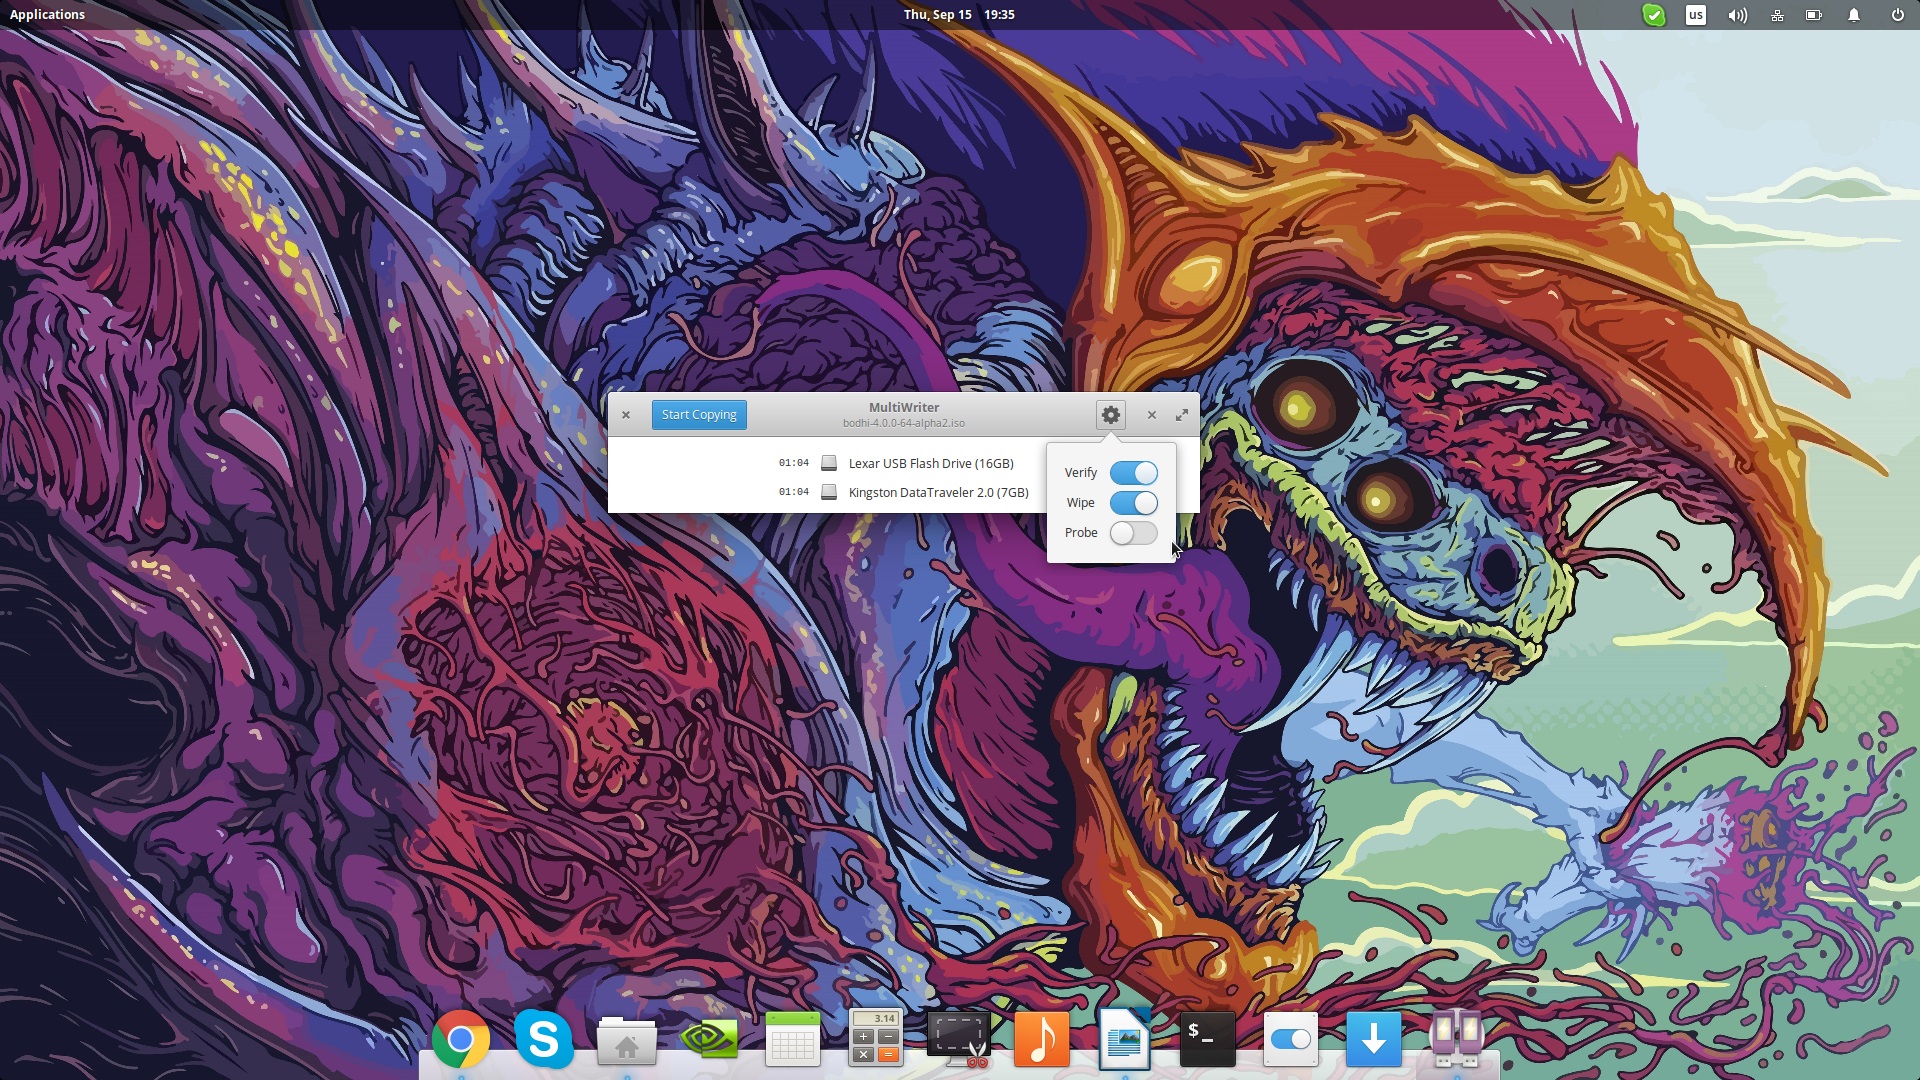Open the Applications menu
The height and width of the screenshot is (1080, 1920).
pyautogui.click(x=47, y=15)
